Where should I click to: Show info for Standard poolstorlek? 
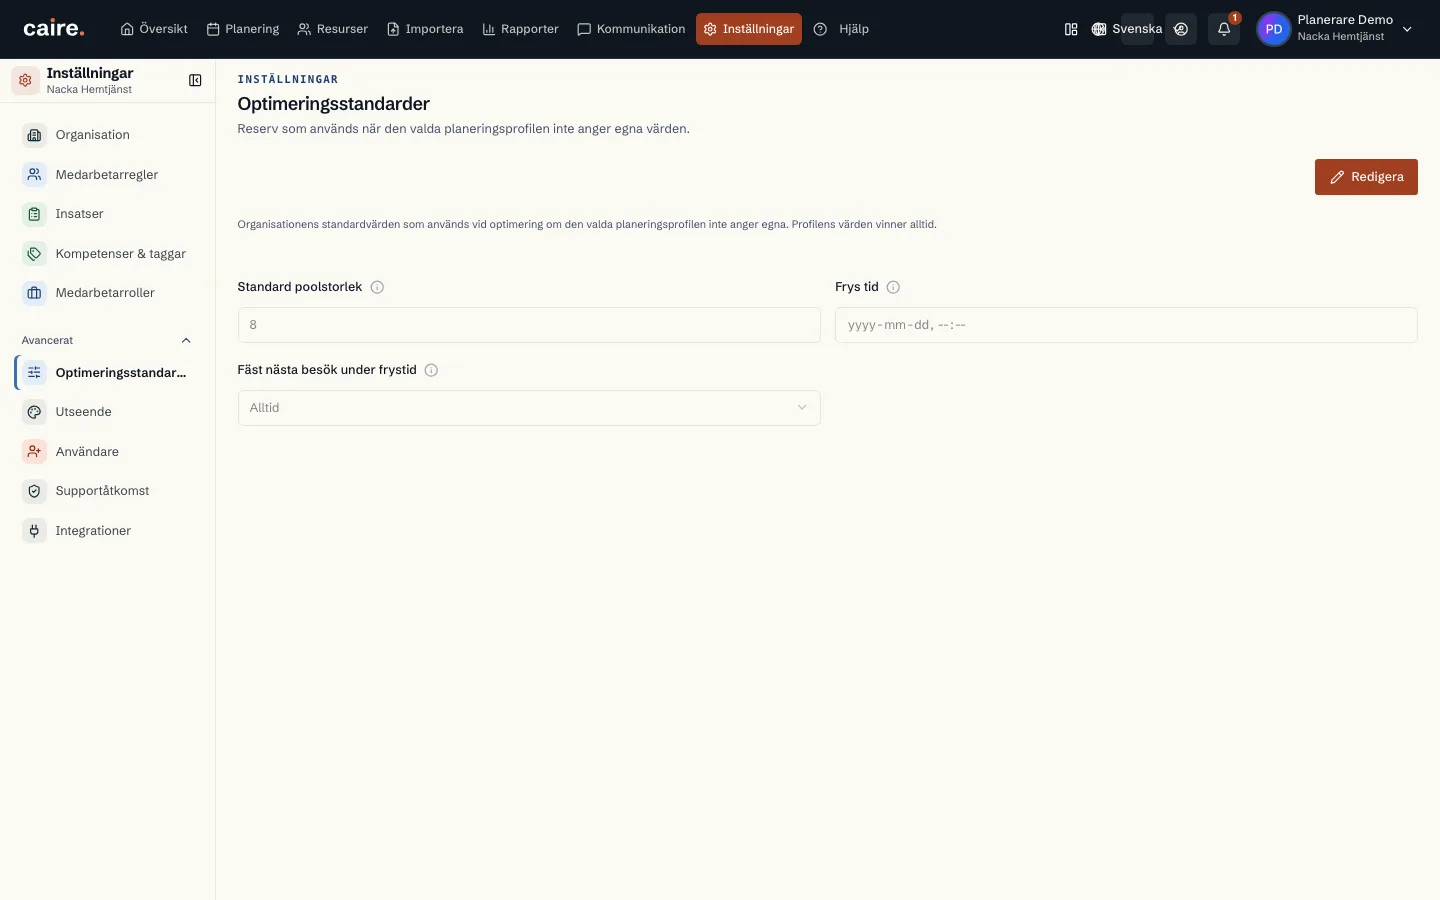coord(377,287)
